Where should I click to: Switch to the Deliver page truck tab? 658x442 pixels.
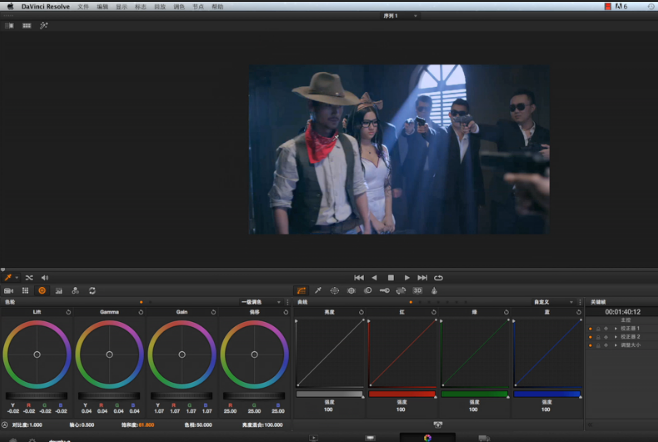point(484,438)
